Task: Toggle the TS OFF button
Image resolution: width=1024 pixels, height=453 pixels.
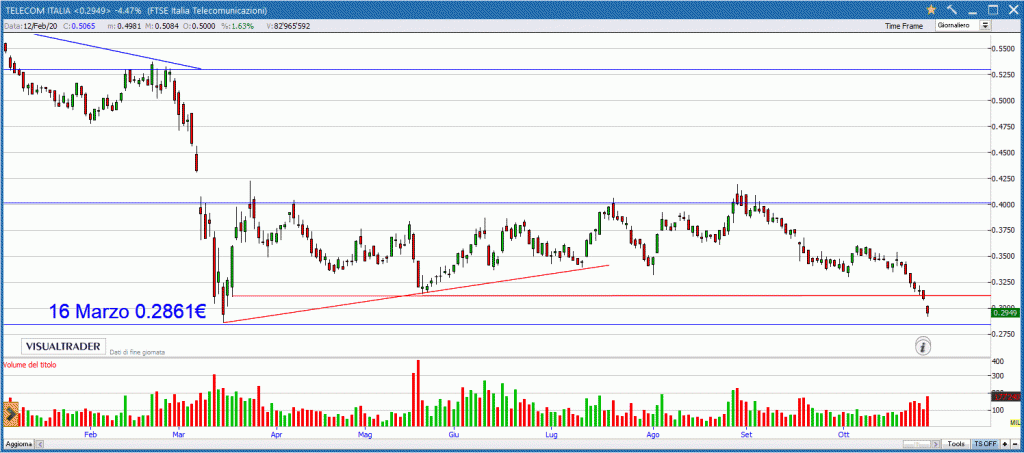Action: (985, 444)
